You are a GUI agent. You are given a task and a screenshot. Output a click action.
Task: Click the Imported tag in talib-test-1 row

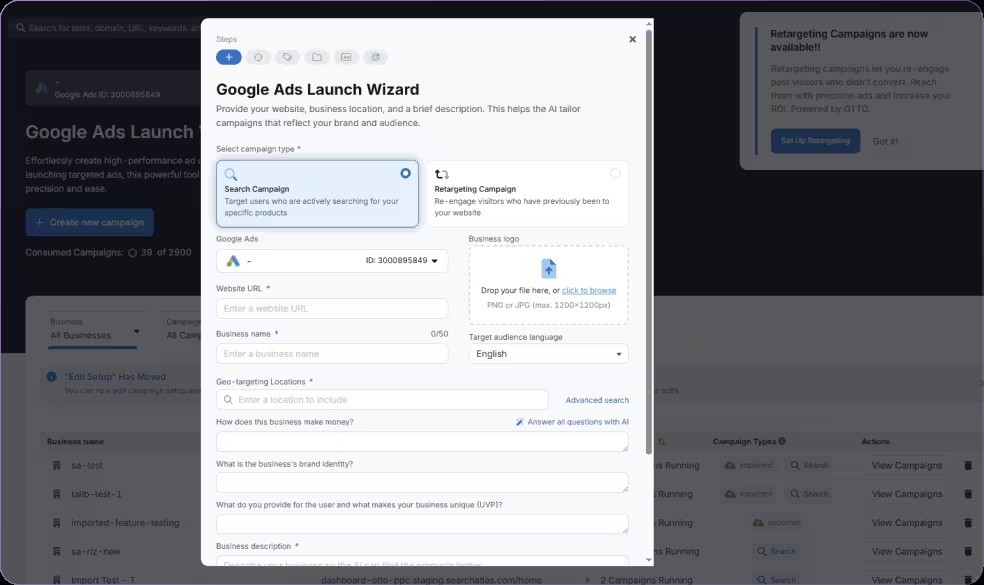click(x=749, y=494)
